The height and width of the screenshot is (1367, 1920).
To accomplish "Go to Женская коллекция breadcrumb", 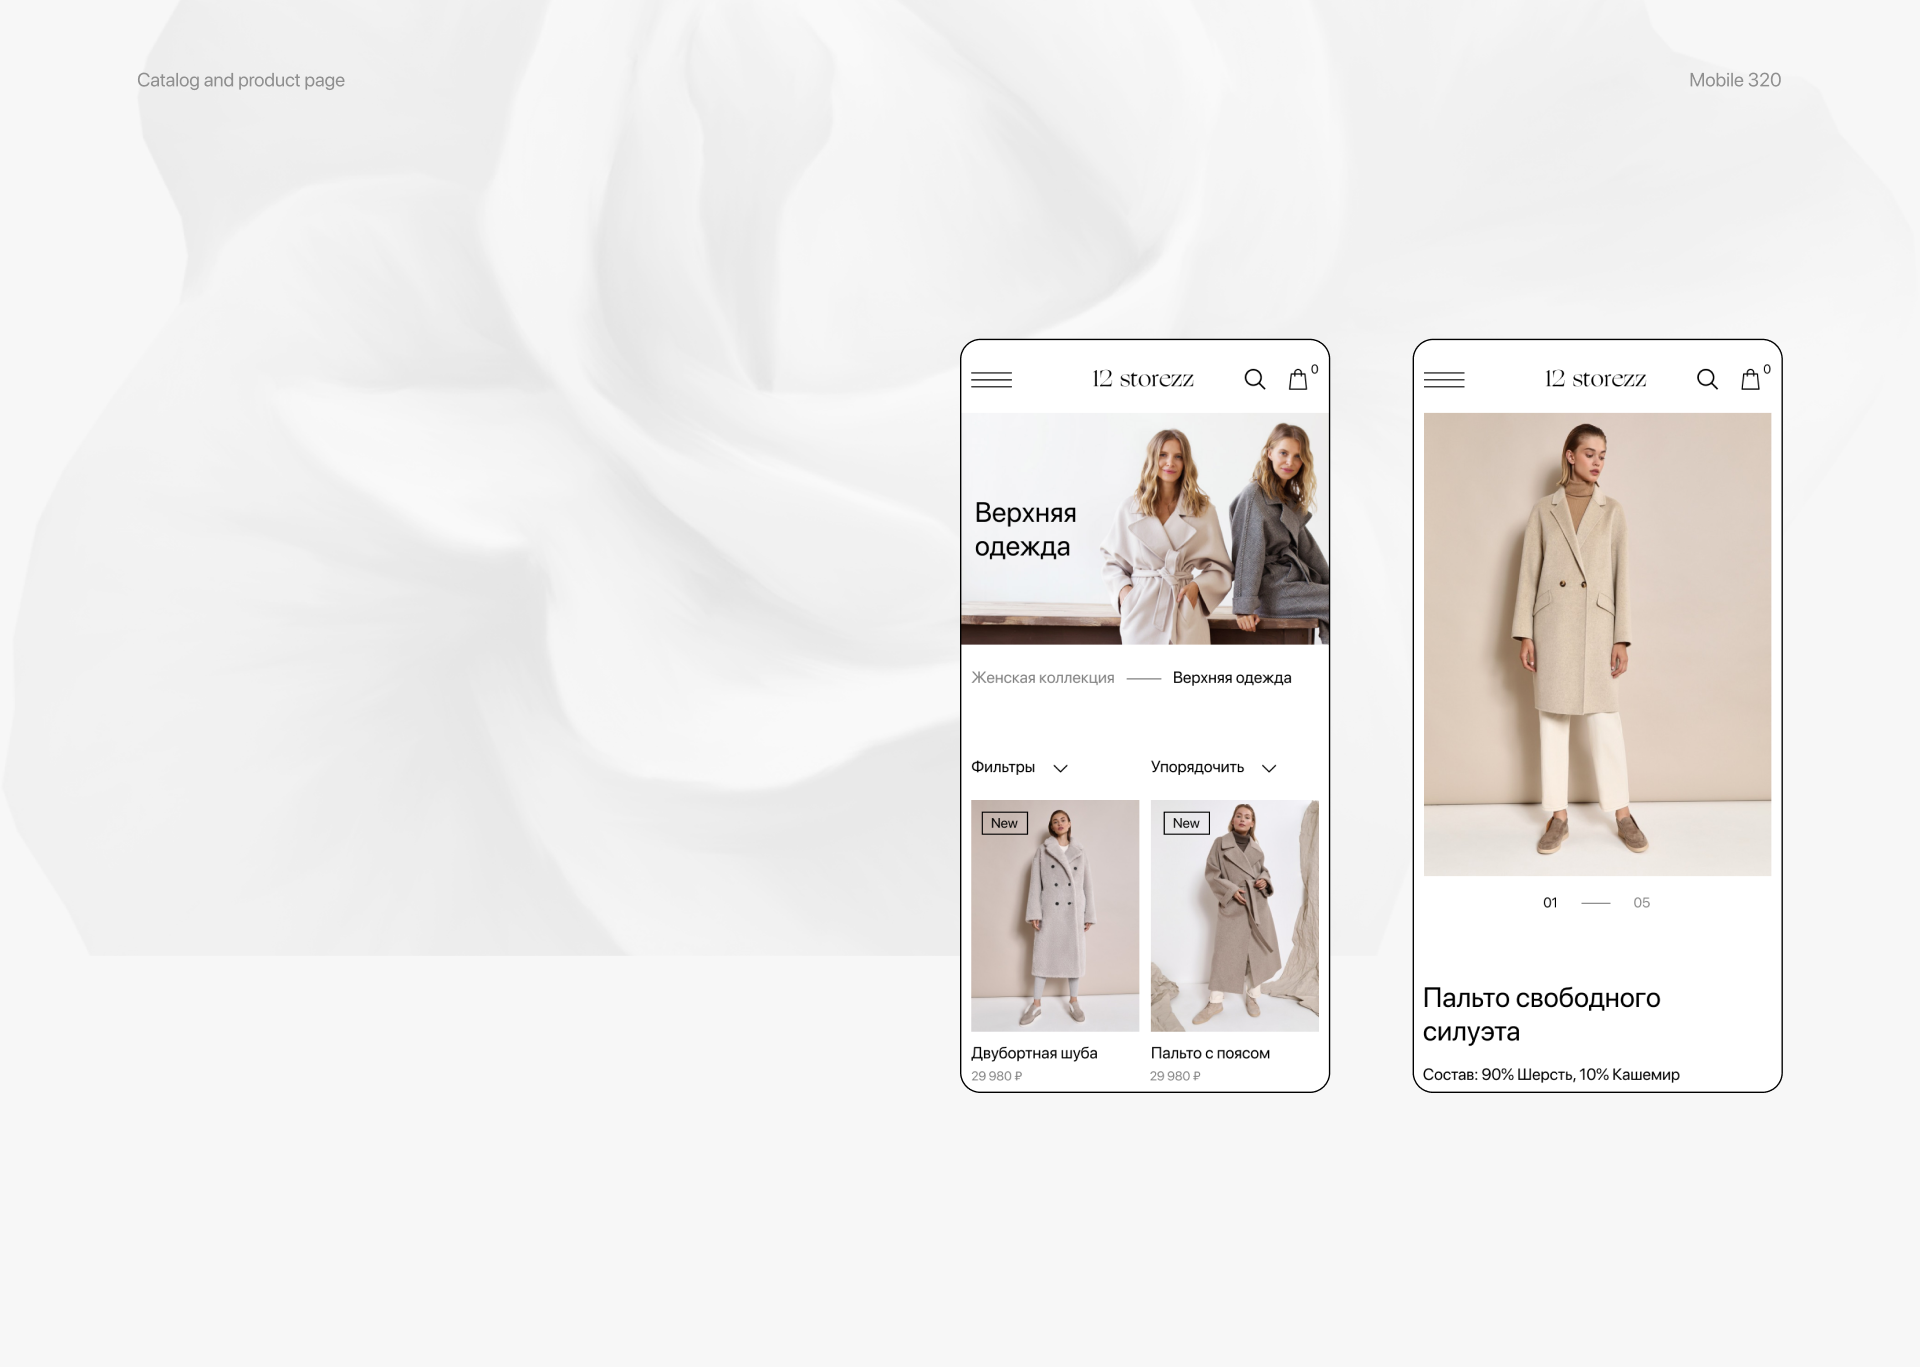I will point(1042,678).
